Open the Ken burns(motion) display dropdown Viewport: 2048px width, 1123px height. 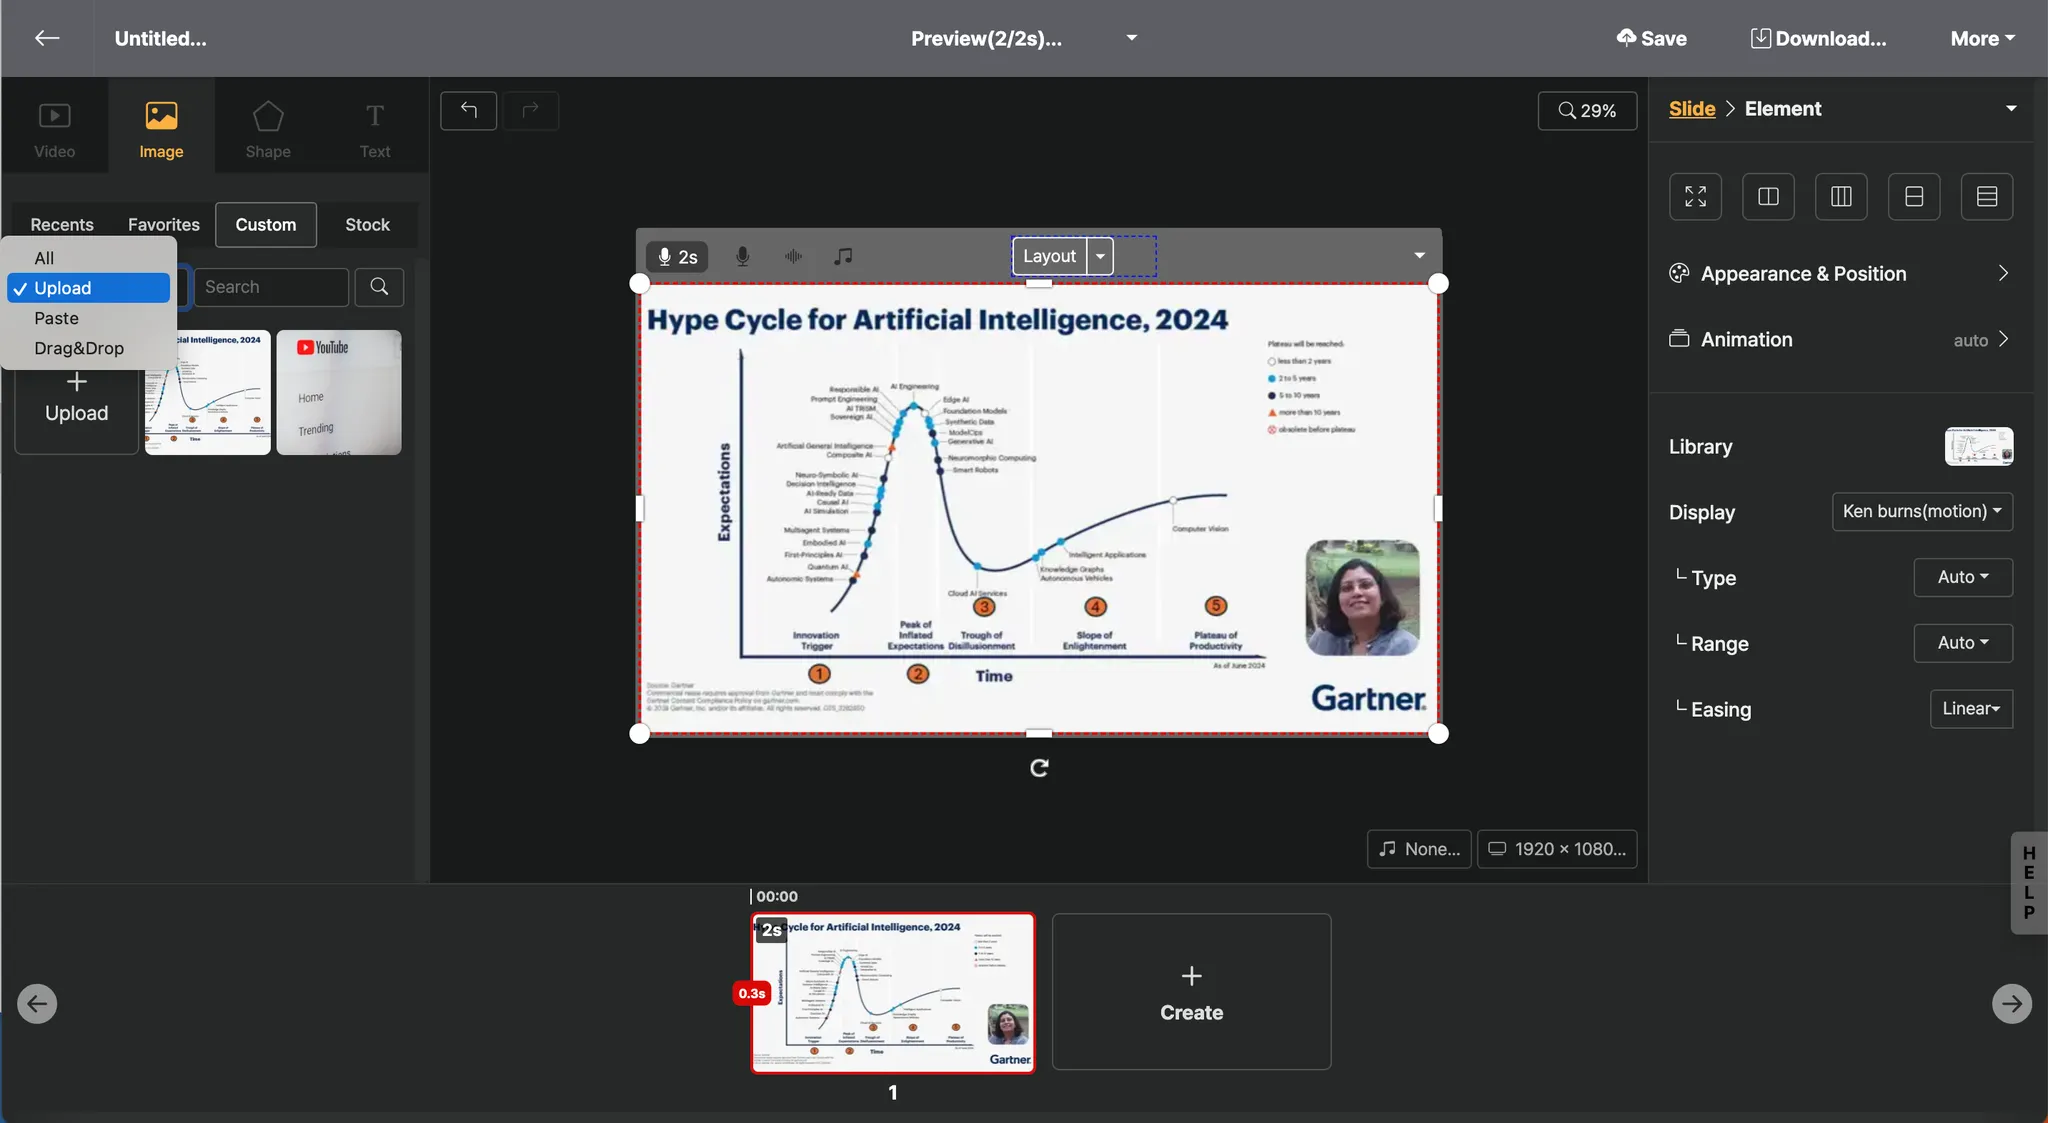point(1922,512)
